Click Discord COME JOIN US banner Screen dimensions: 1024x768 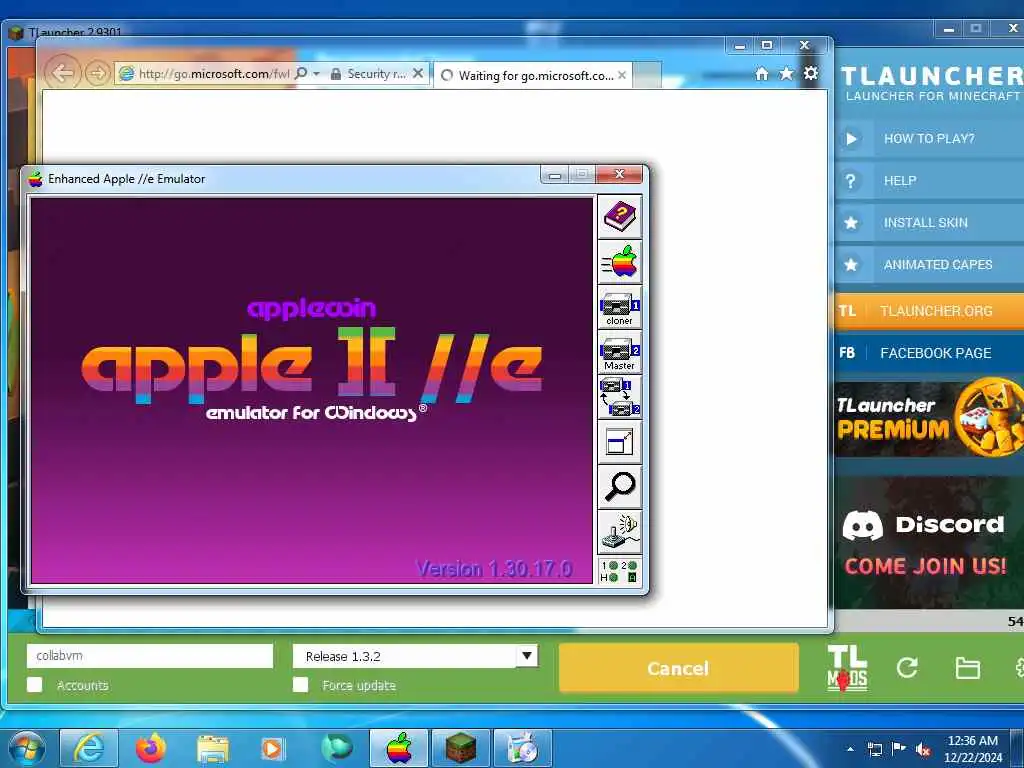point(929,542)
